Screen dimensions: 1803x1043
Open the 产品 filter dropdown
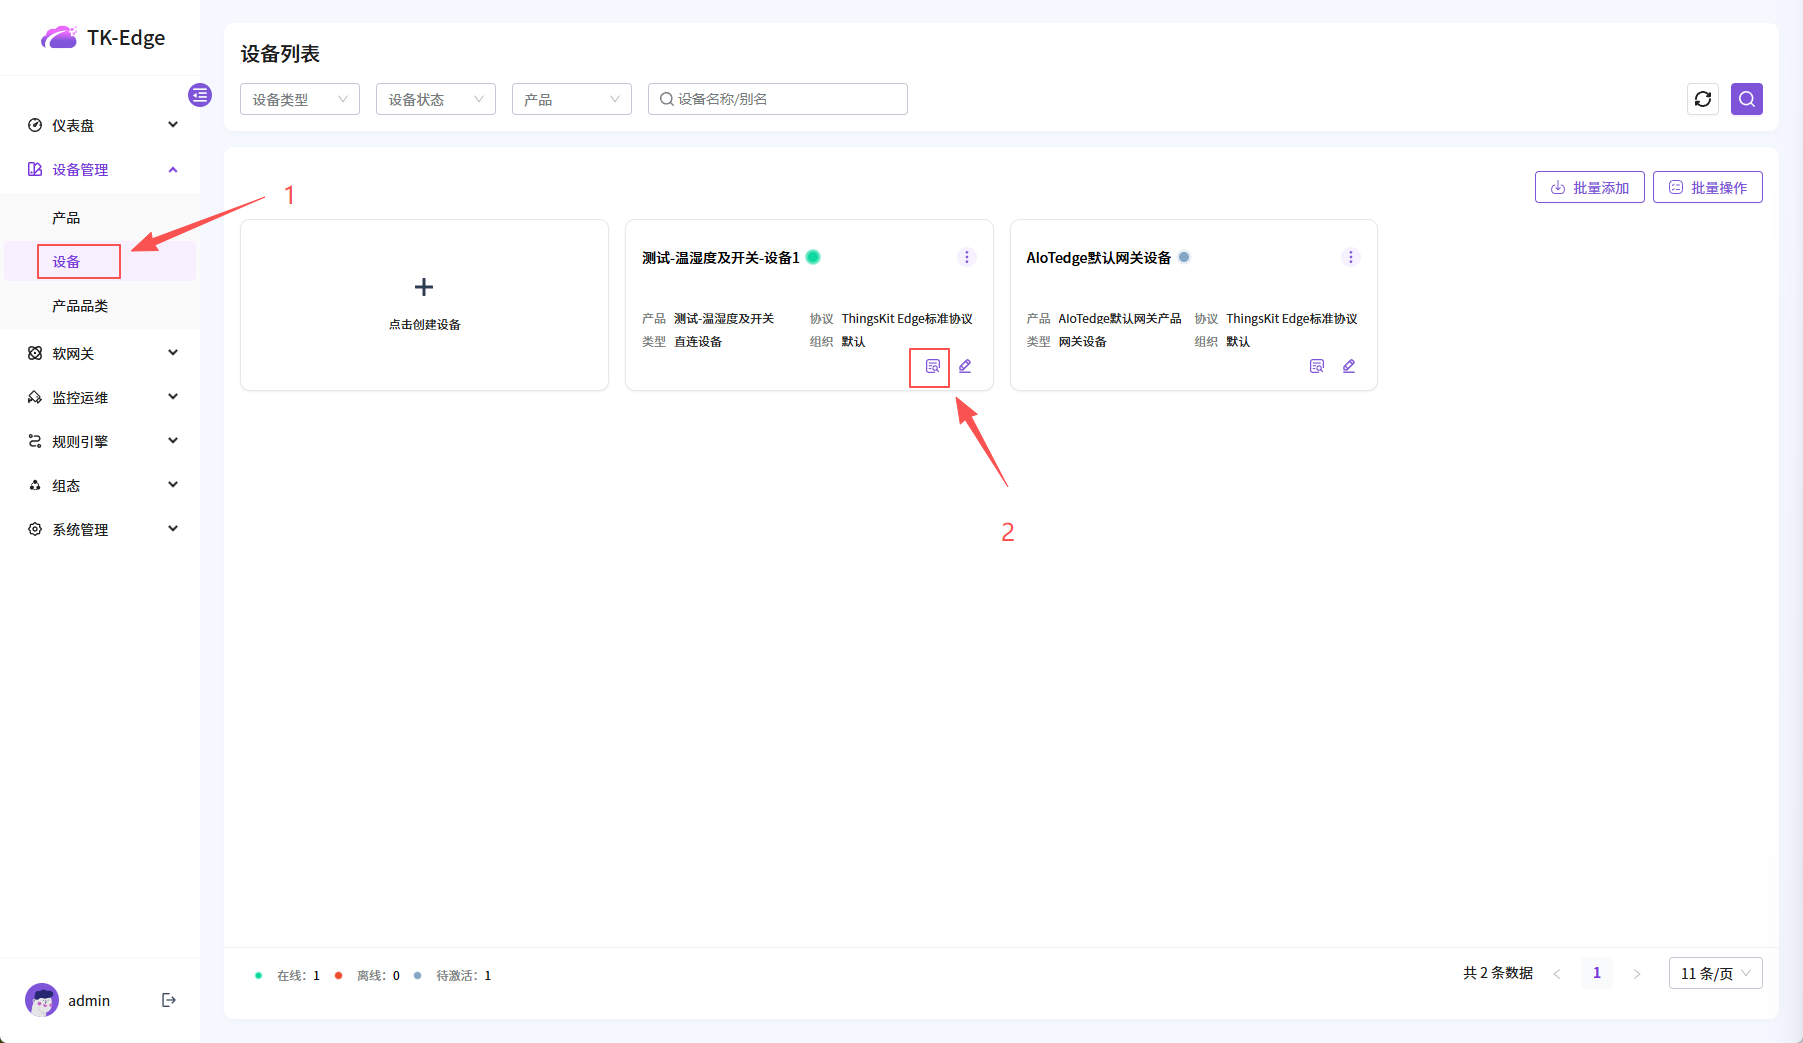point(571,99)
